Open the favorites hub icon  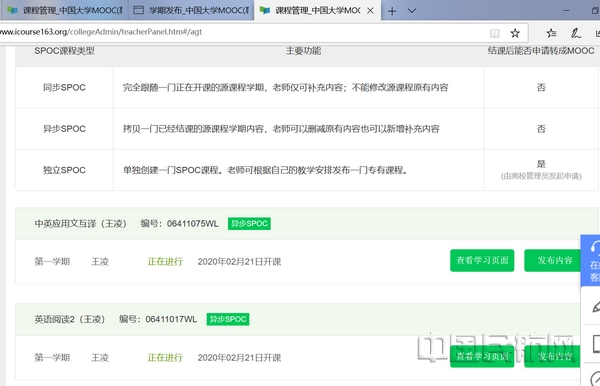click(551, 33)
